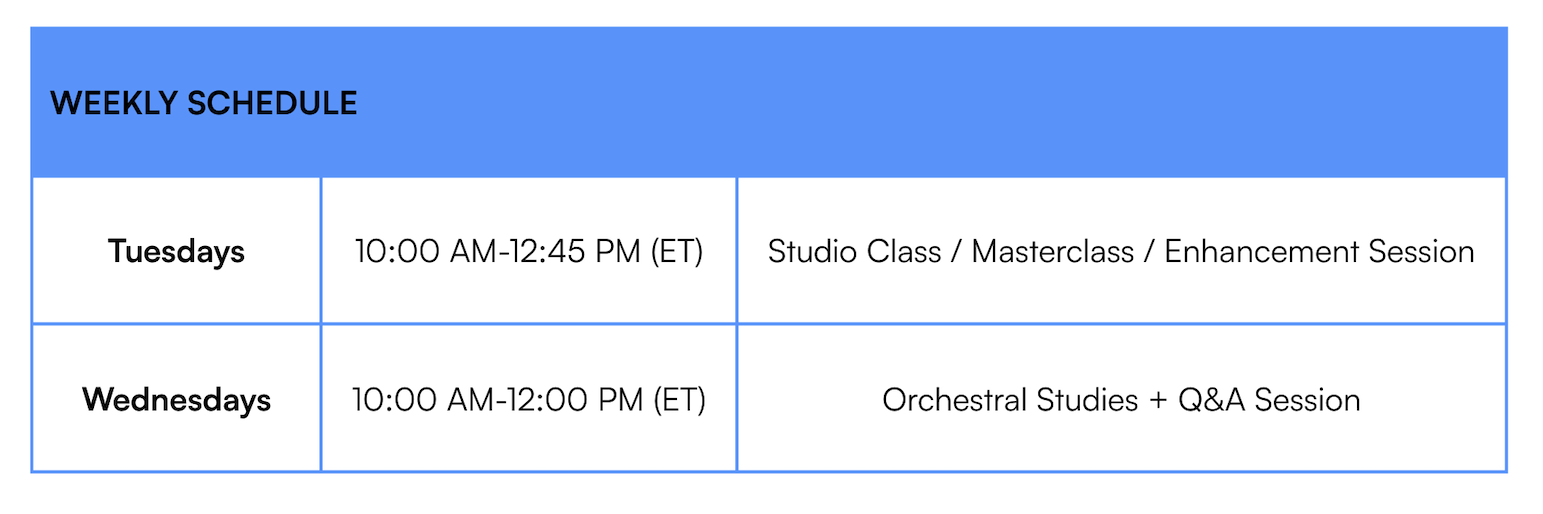Click the Enhancement Session text

(x=1319, y=251)
